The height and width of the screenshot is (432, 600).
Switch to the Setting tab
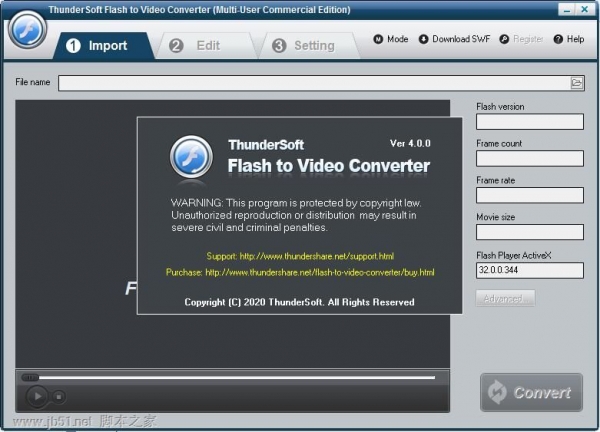[x=308, y=46]
